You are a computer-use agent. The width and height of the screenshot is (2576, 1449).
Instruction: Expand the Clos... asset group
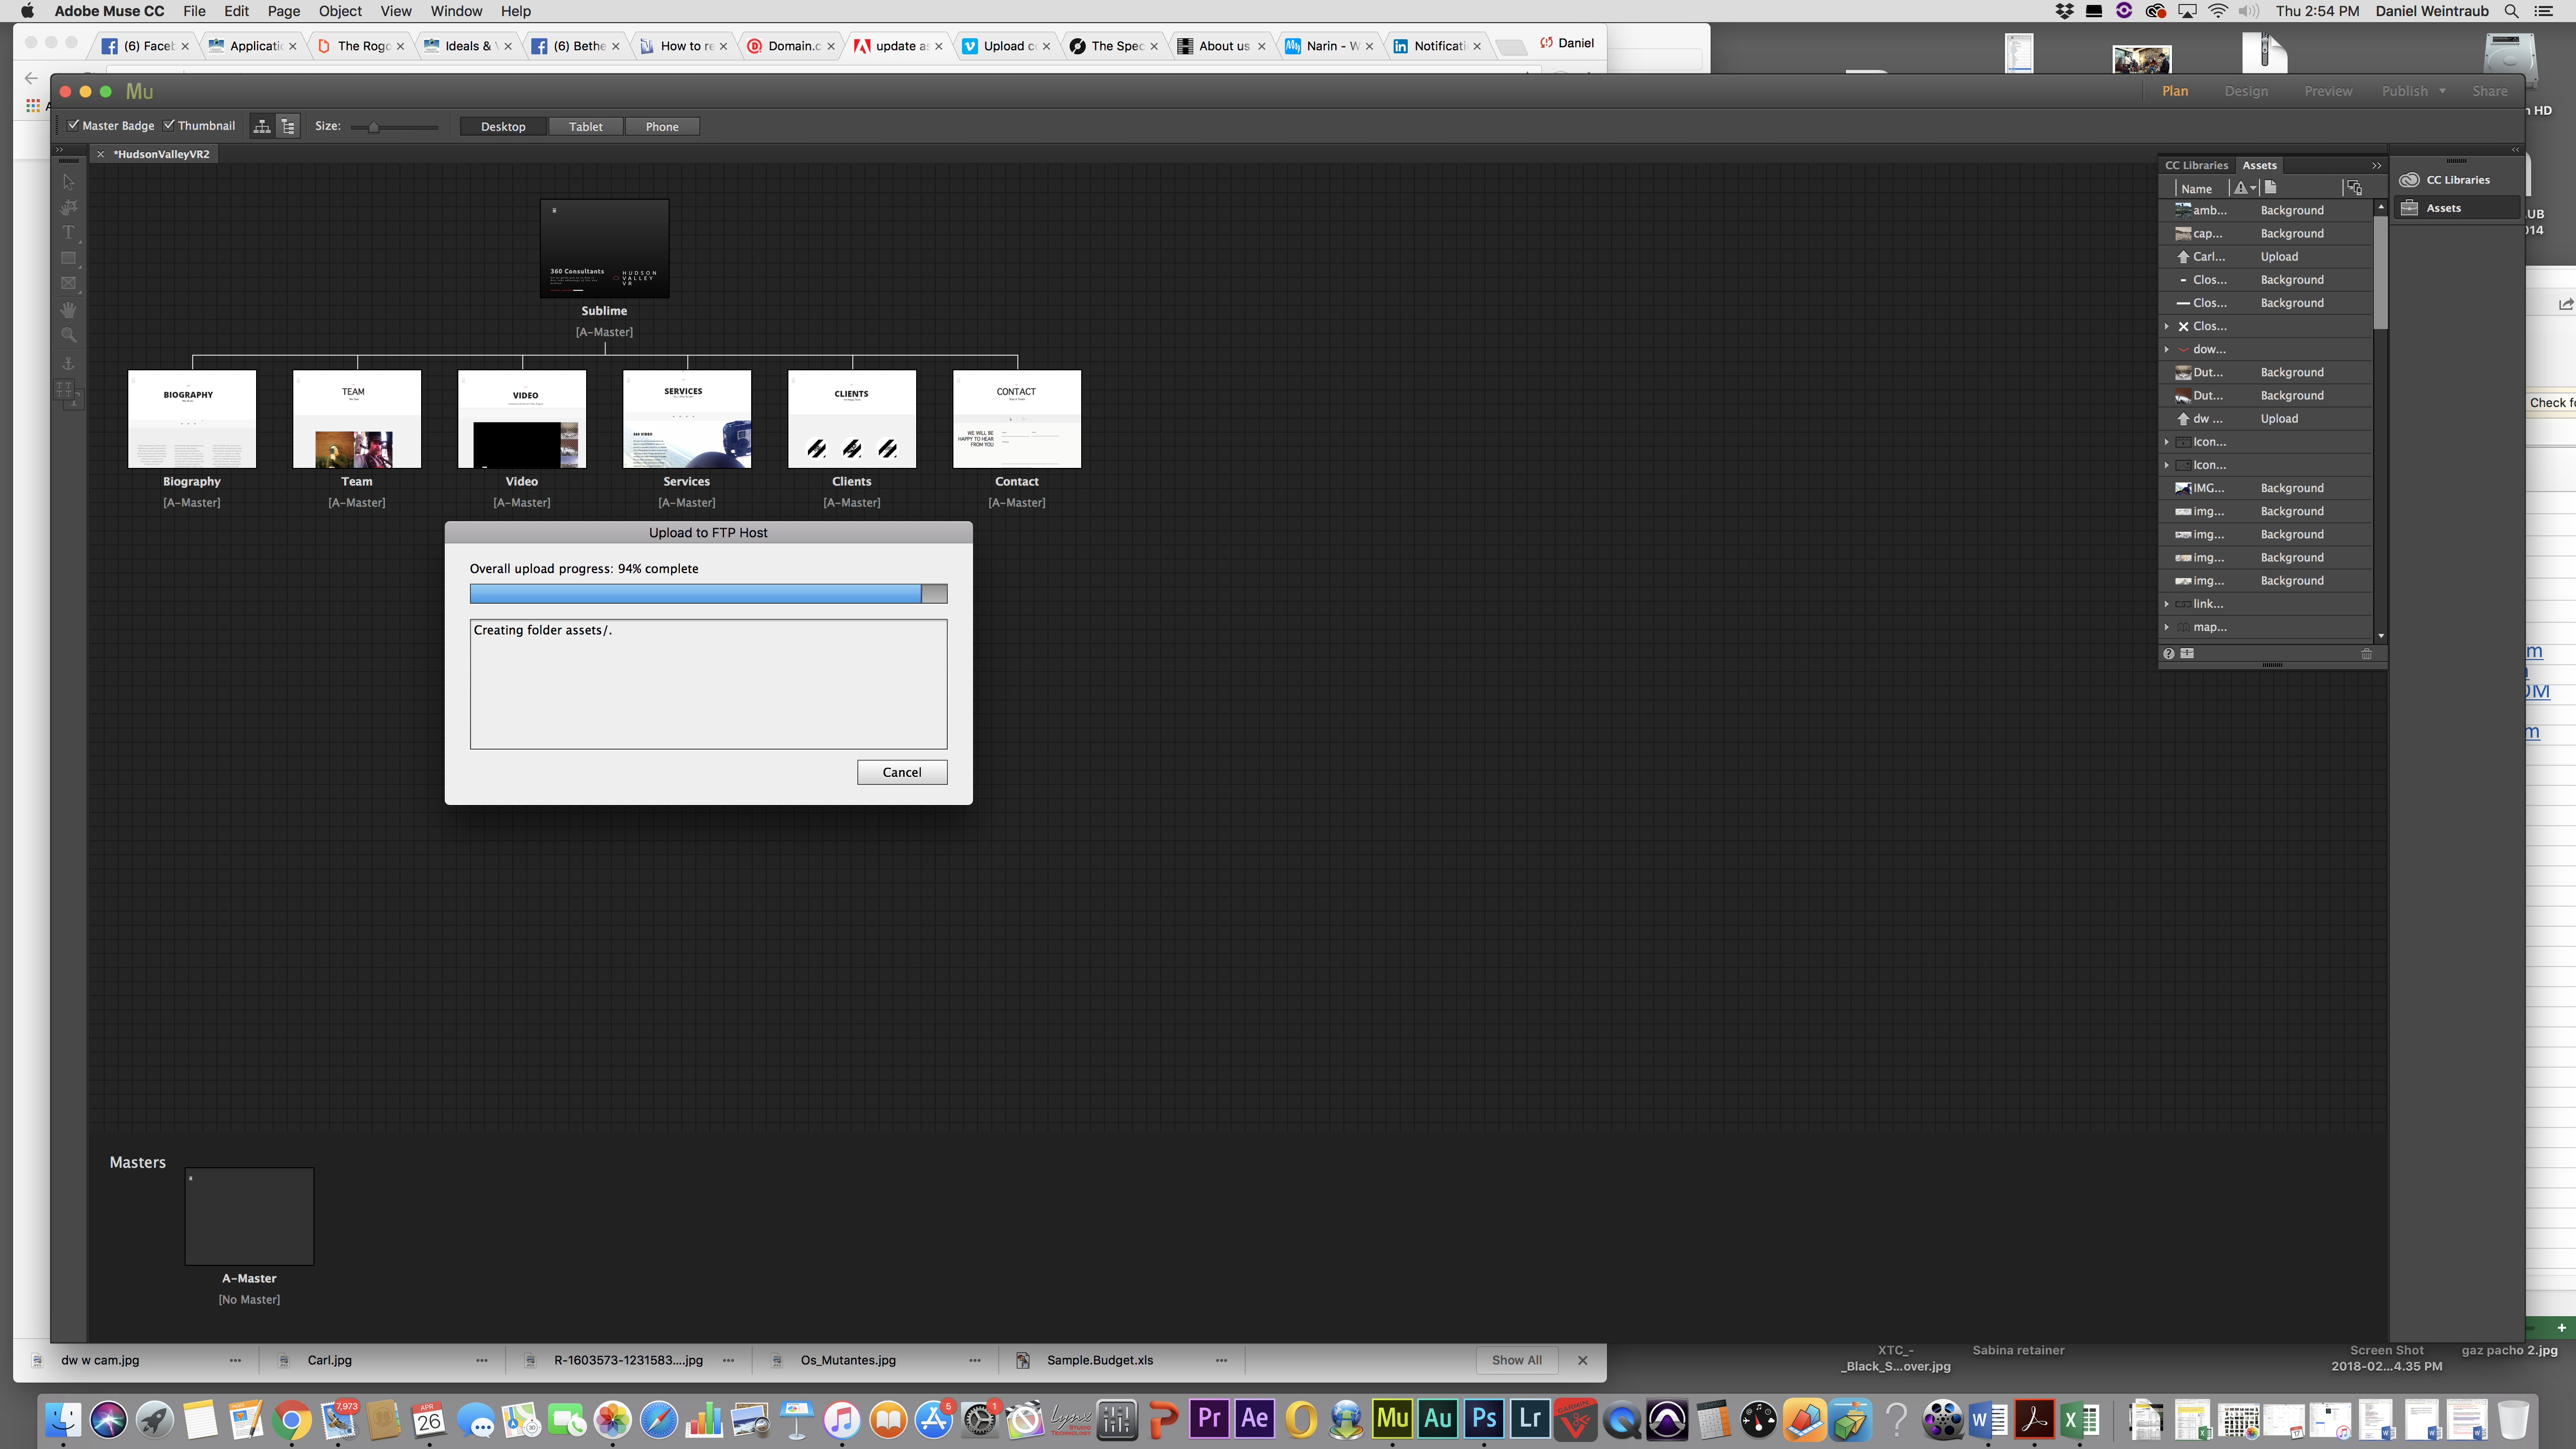2167,326
